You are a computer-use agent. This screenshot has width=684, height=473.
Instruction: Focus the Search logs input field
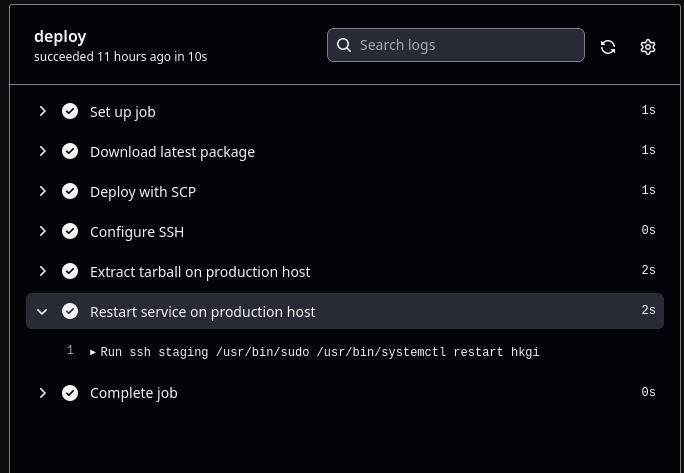[x=465, y=45]
